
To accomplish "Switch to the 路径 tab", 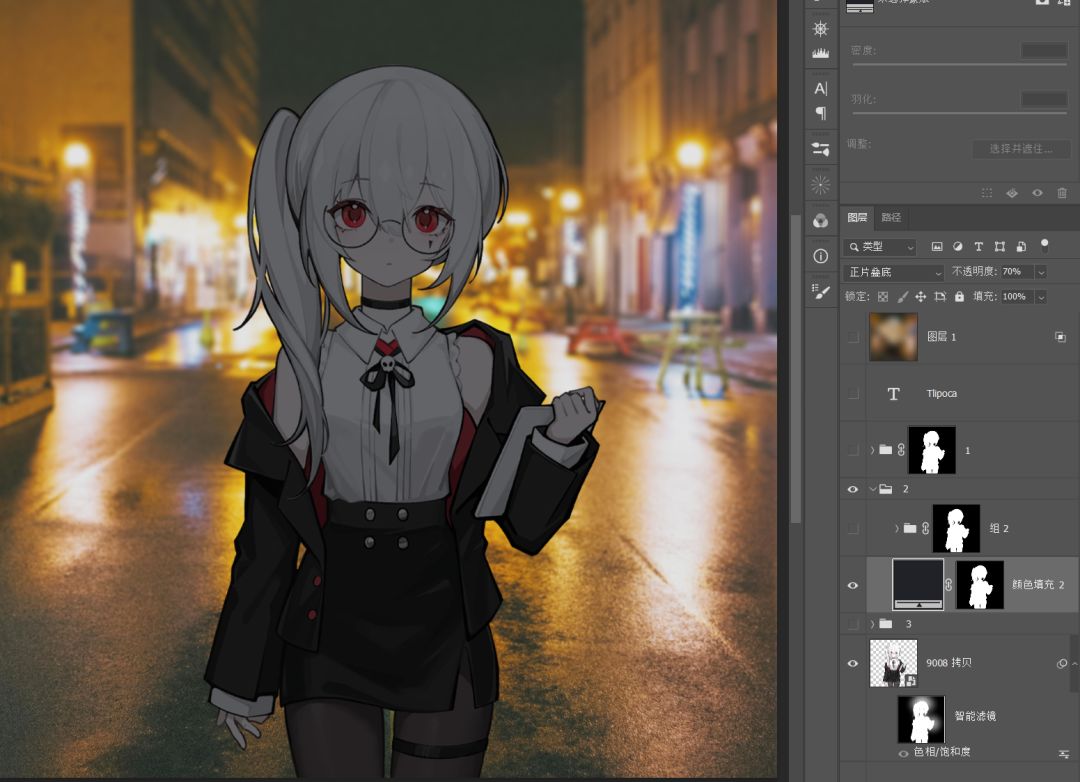I will click(890, 217).
